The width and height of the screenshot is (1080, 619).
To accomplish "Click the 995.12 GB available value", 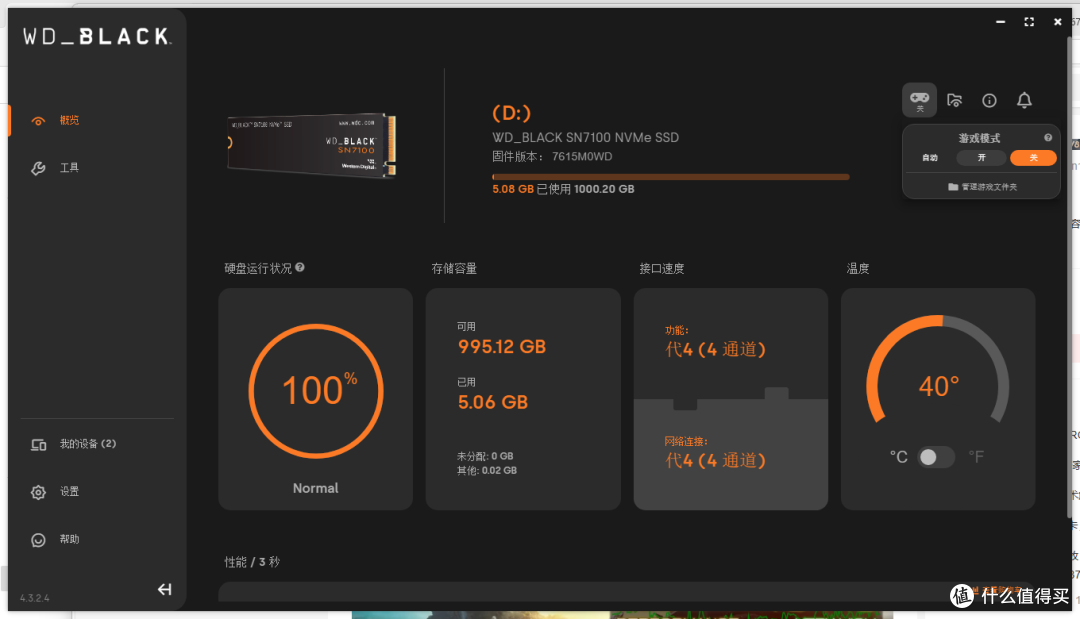I will (x=501, y=346).
